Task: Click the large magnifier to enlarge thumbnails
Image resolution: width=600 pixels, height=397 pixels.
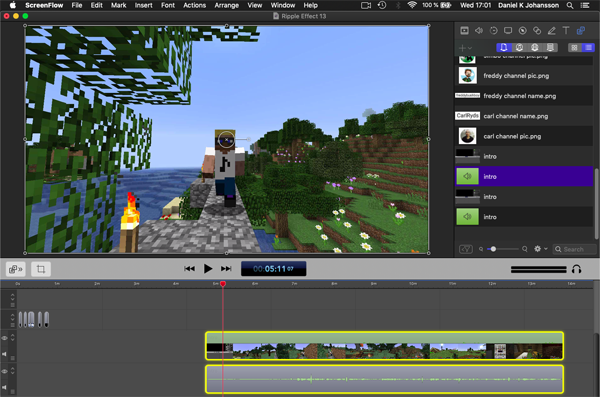Action: [x=525, y=249]
